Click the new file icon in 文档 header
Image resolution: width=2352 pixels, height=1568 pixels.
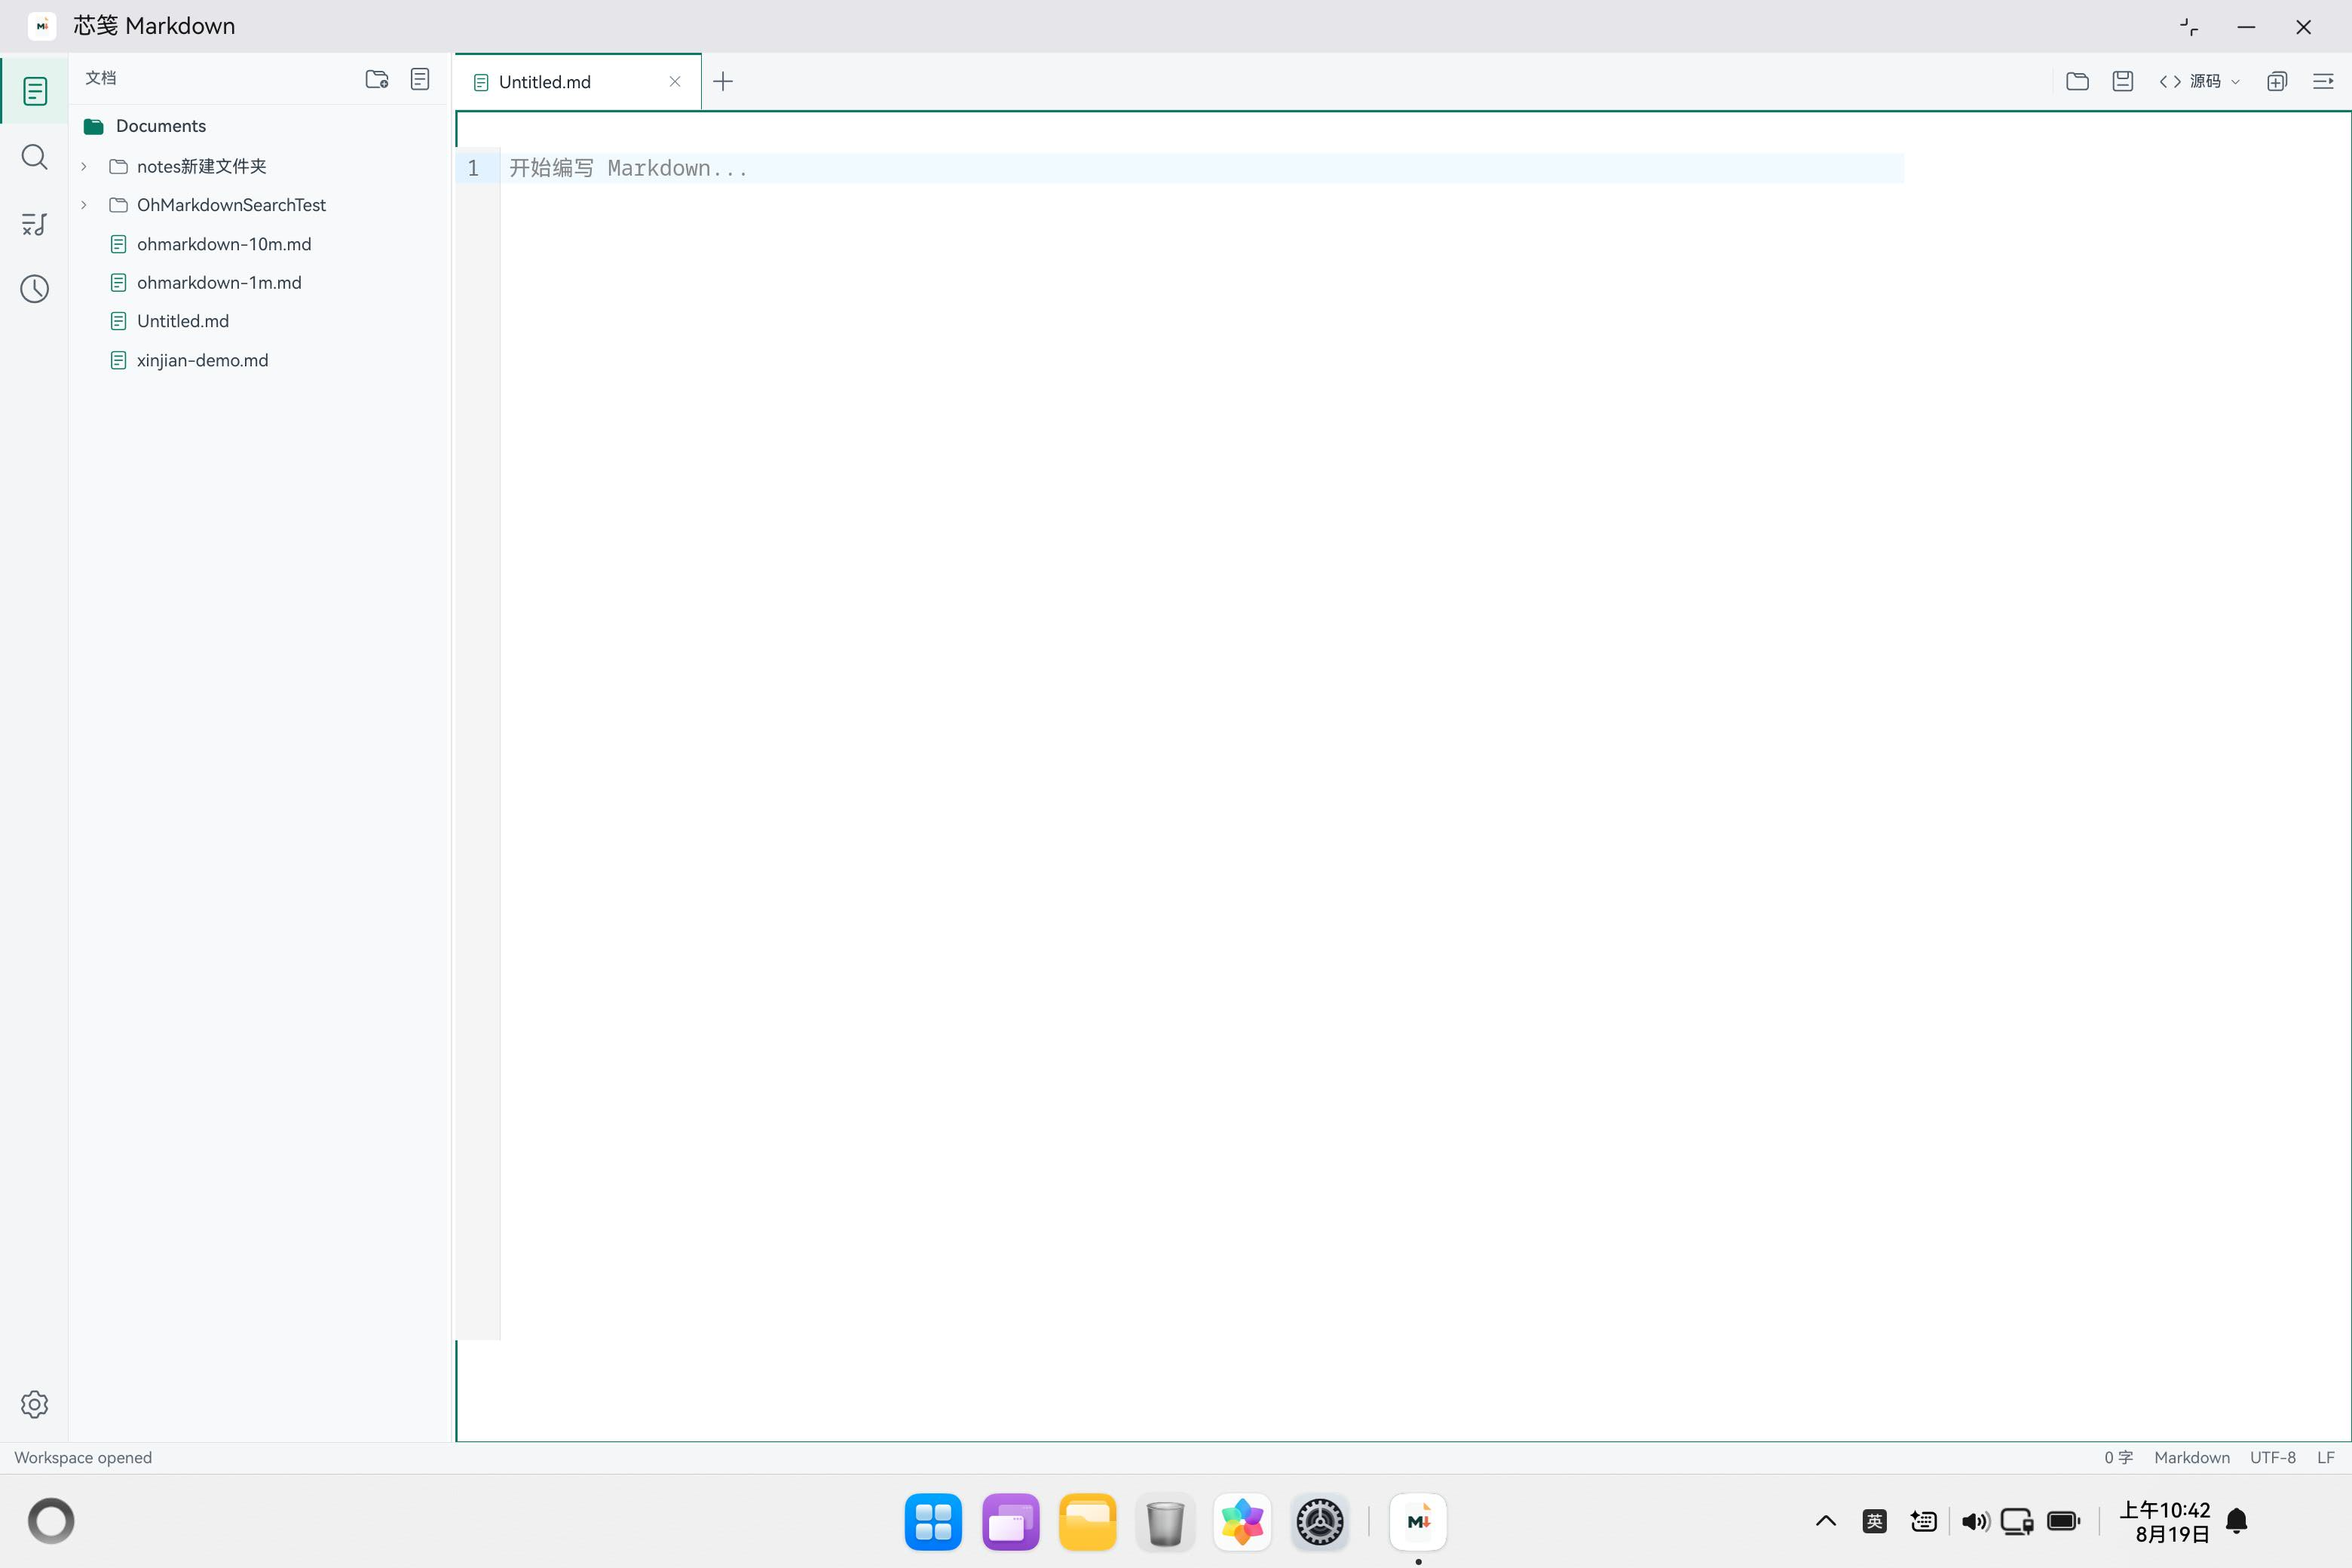(420, 79)
